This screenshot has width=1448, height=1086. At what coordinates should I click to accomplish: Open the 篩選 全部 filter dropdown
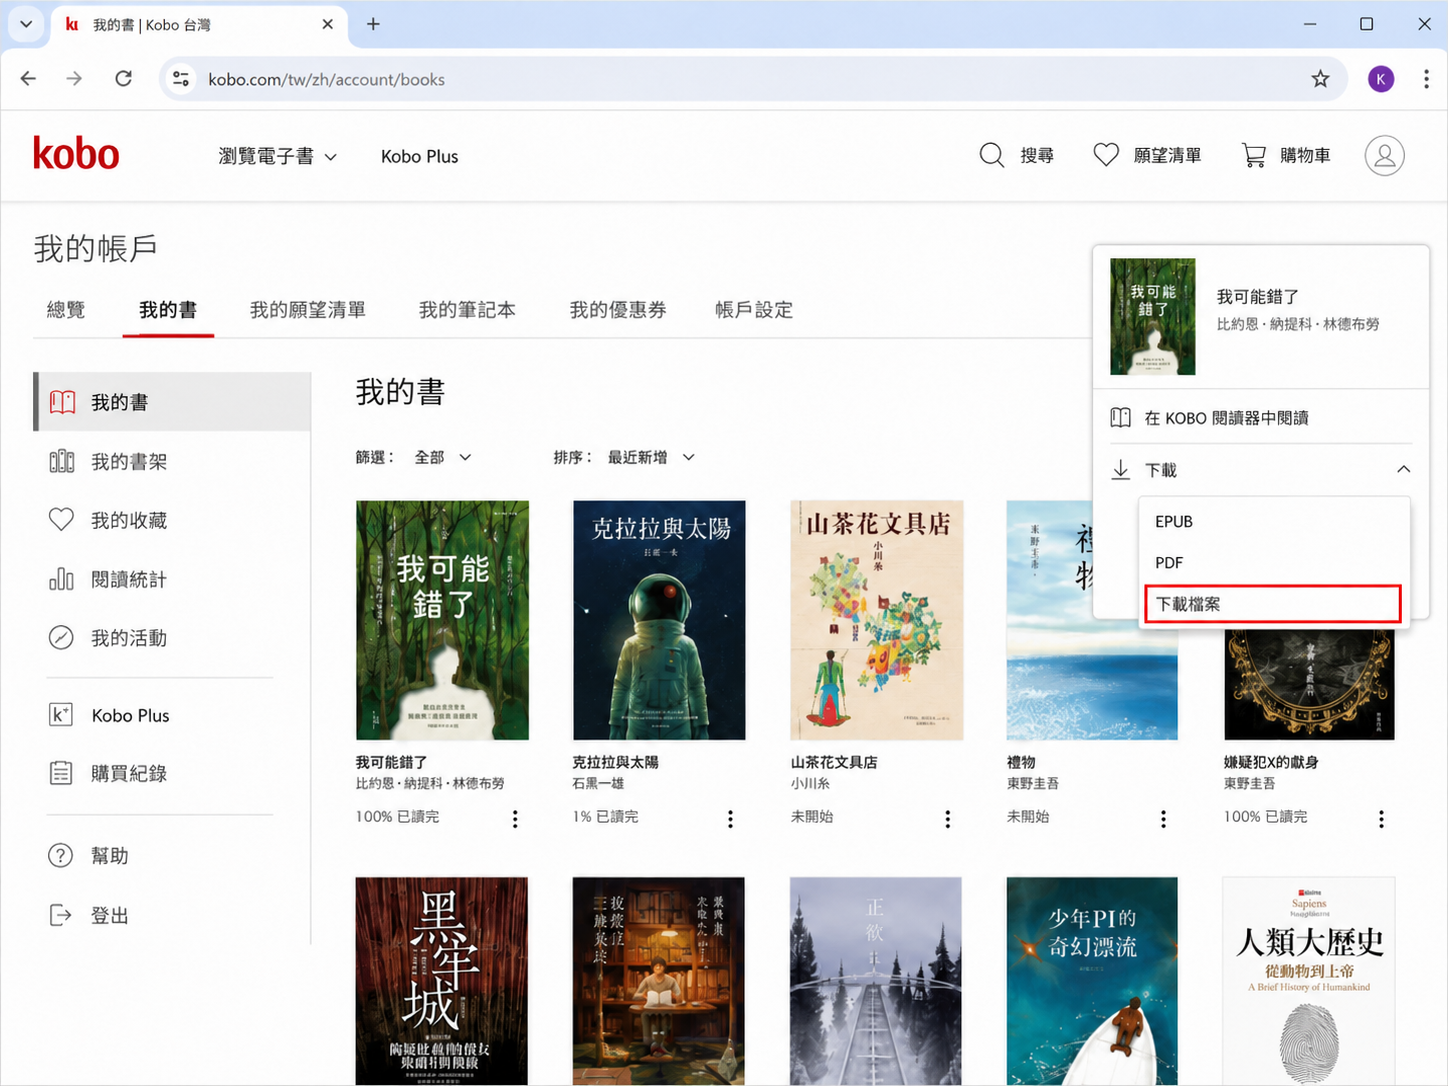pyautogui.click(x=443, y=457)
